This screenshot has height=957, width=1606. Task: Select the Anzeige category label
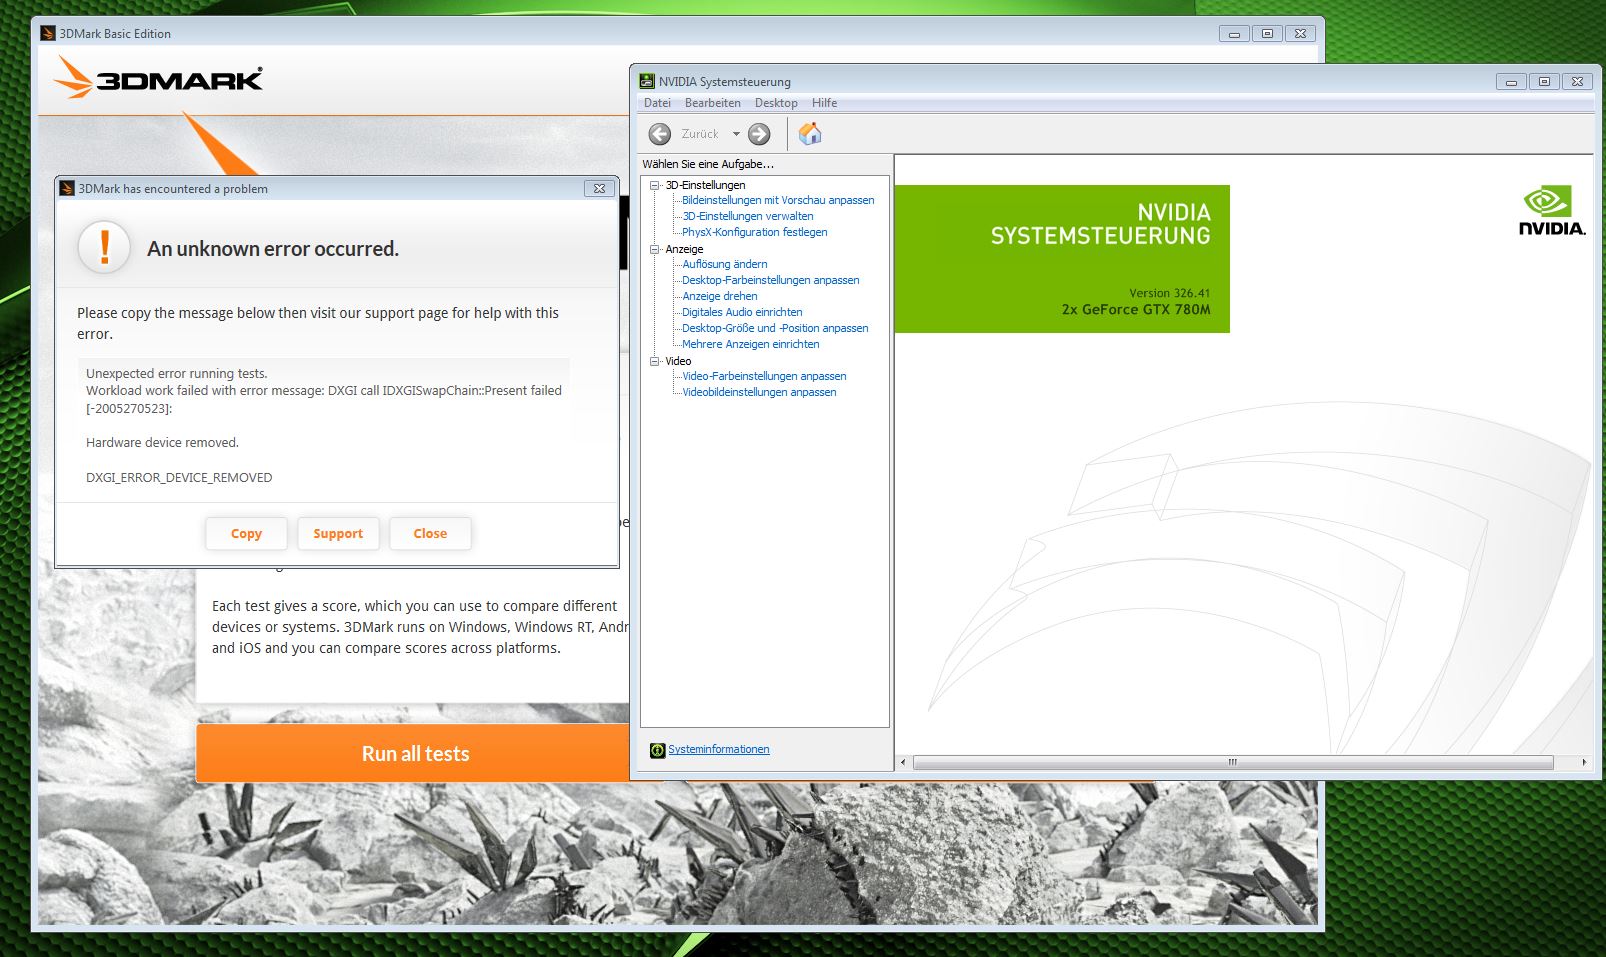[x=684, y=249]
